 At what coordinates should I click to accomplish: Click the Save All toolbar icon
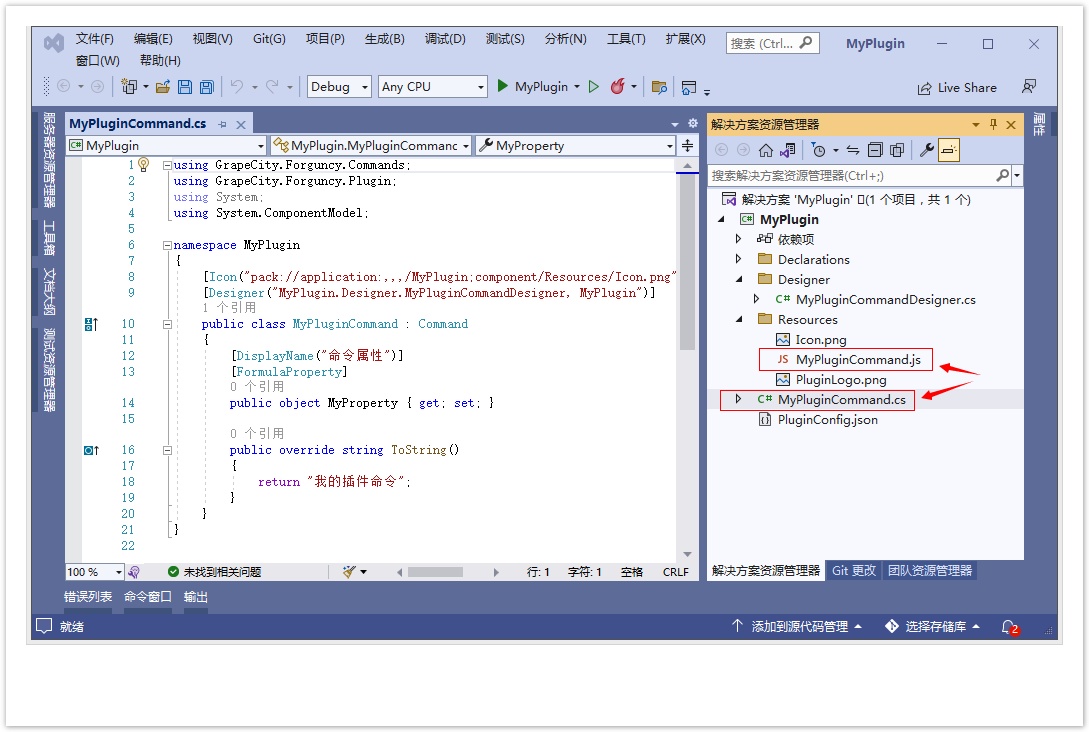(x=206, y=87)
